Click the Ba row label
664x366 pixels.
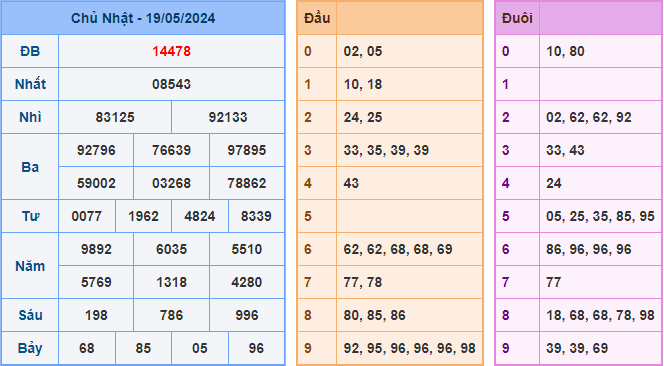coord(30,167)
